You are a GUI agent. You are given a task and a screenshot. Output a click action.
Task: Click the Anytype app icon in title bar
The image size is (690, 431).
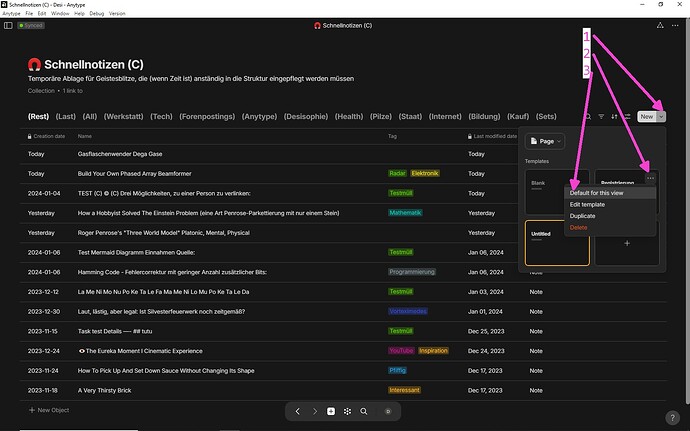pyautogui.click(x=4, y=4)
